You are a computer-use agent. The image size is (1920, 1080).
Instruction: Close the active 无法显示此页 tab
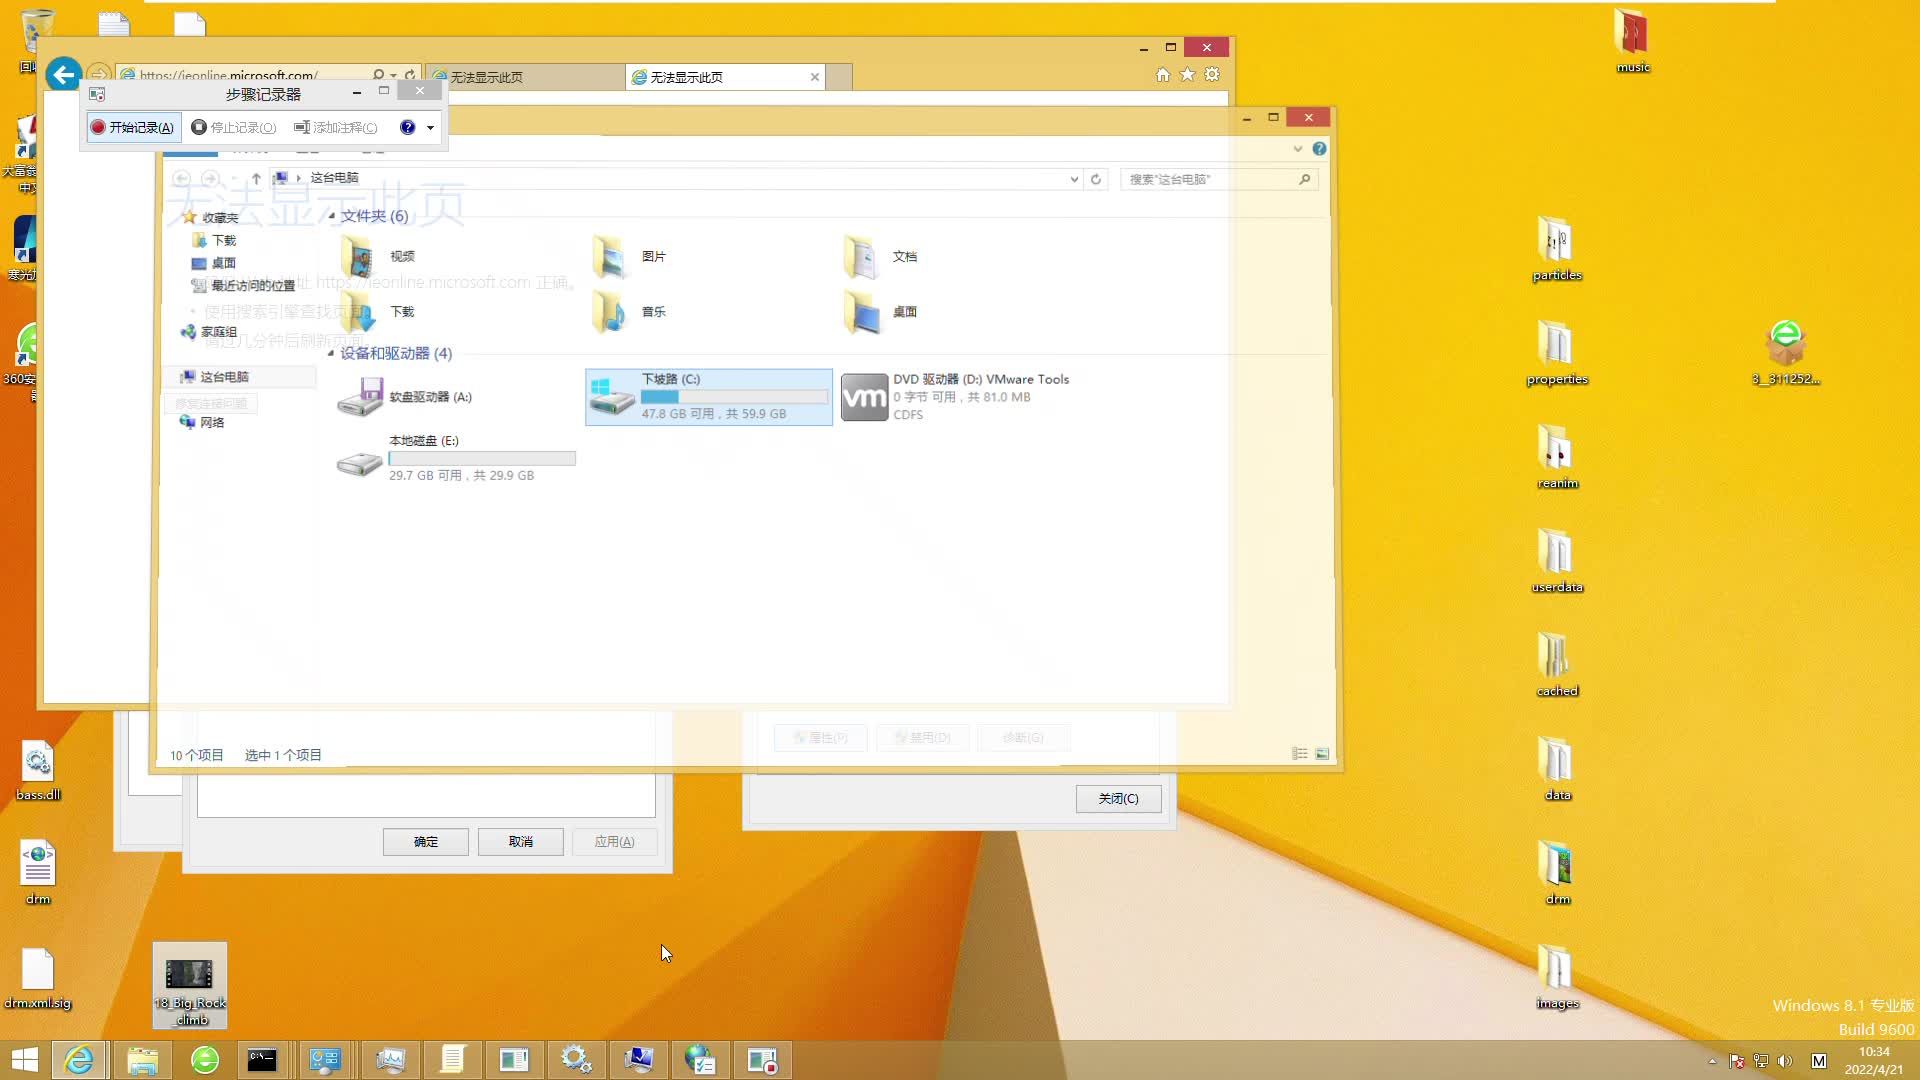[x=815, y=77]
